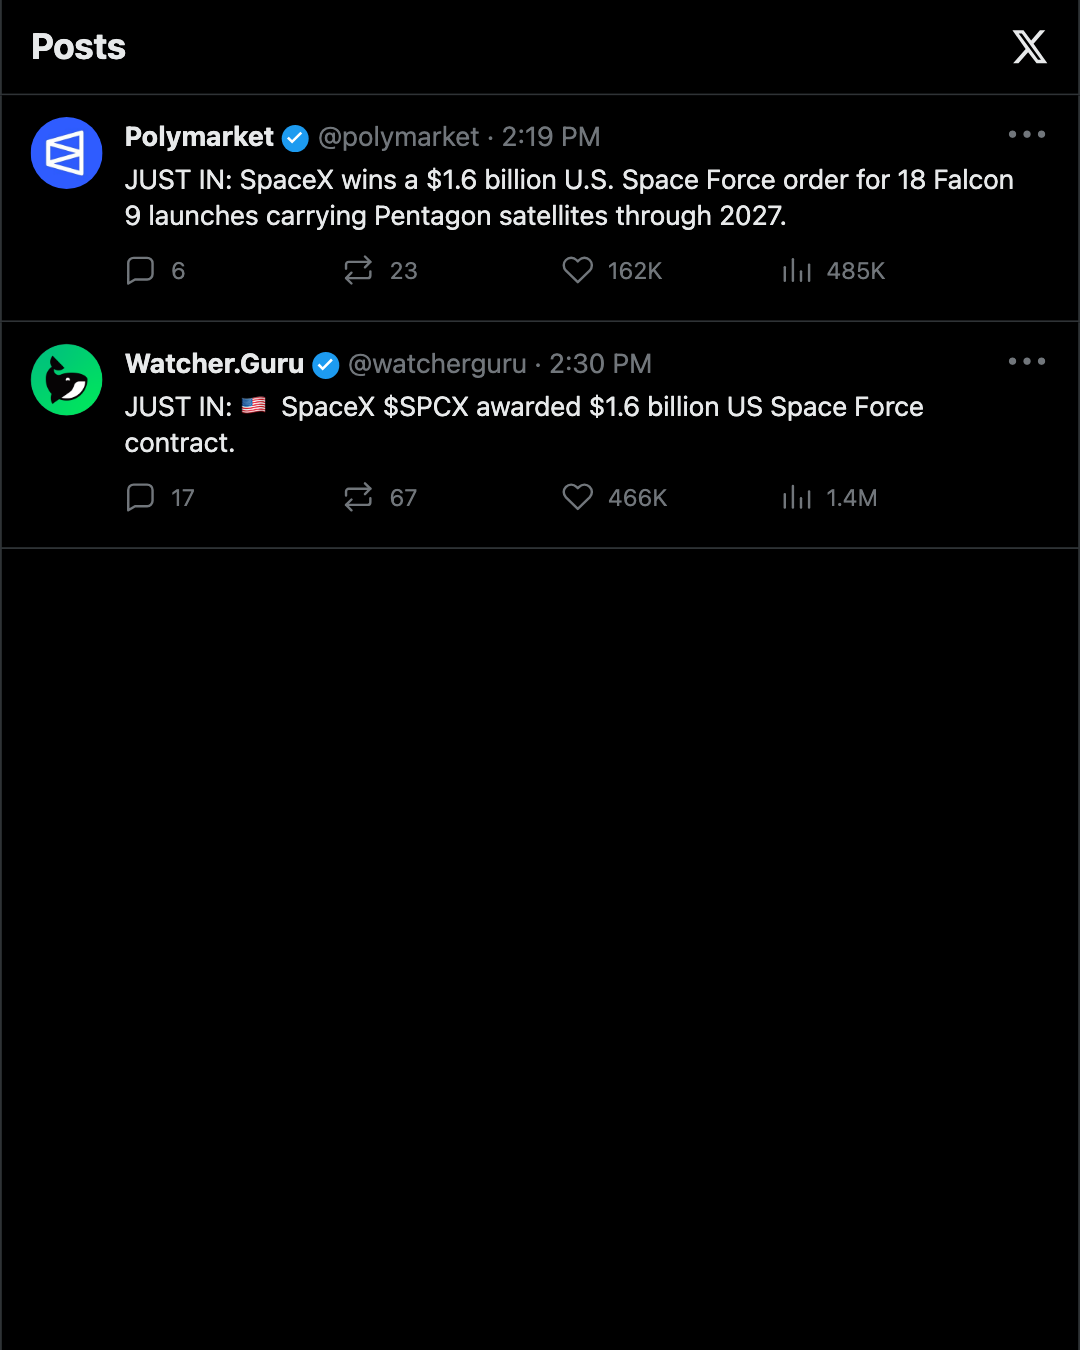
Task: Click the X logo in the header
Action: [x=1029, y=47]
